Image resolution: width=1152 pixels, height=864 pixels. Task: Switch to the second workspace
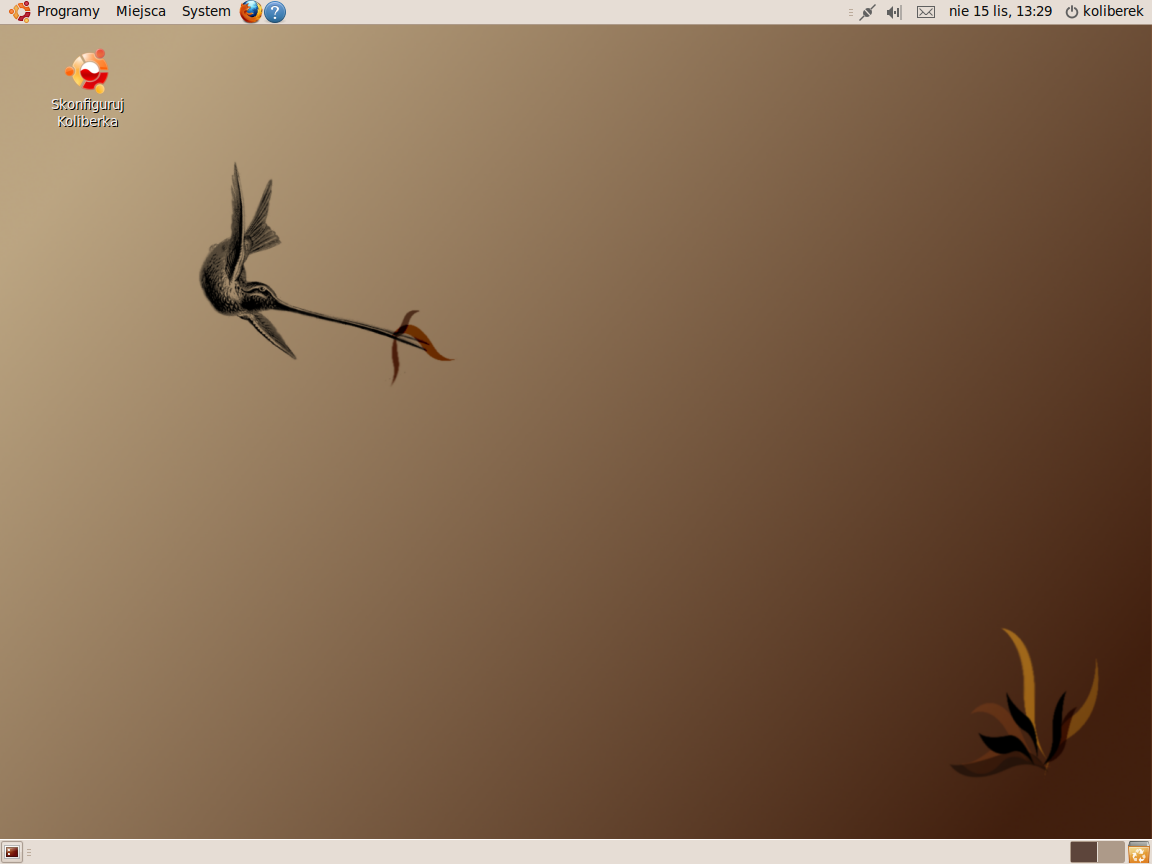(1111, 852)
